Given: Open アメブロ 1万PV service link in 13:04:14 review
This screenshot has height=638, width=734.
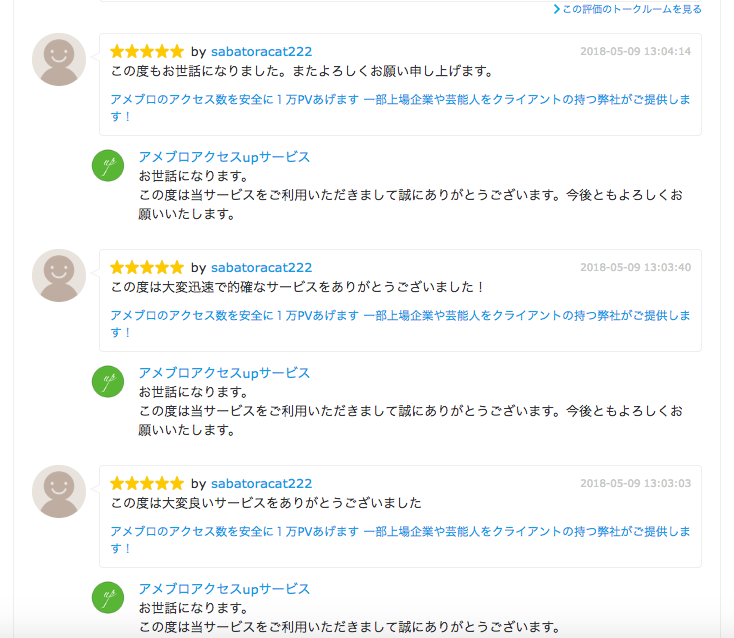Looking at the screenshot, I should tap(400, 108).
